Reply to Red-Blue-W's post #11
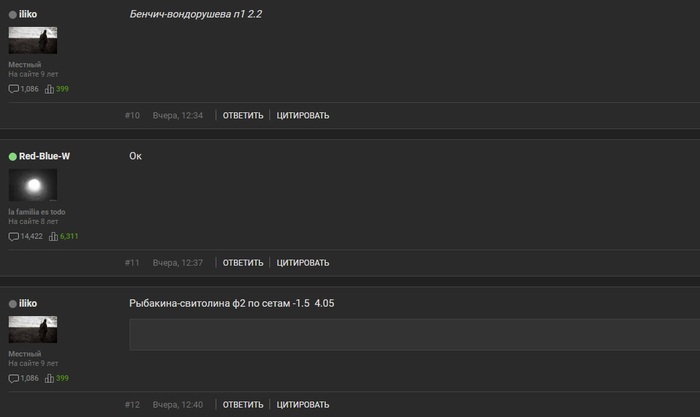Screen dimensions: 700x417 243,263
